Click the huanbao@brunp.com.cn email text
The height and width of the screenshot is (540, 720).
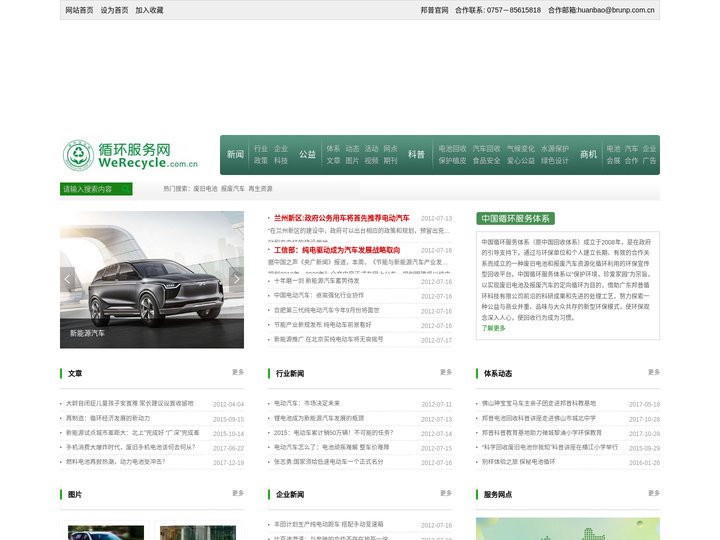616,10
